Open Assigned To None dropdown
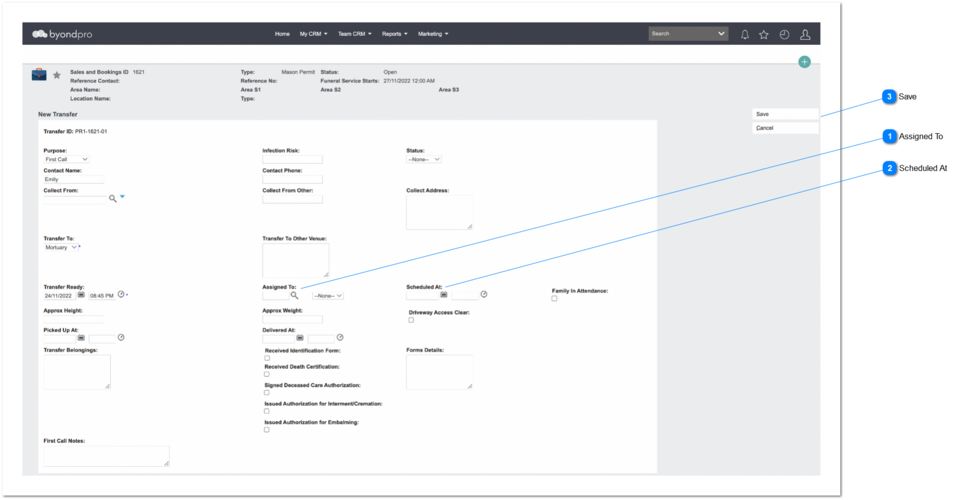The height and width of the screenshot is (500, 955). [328, 296]
